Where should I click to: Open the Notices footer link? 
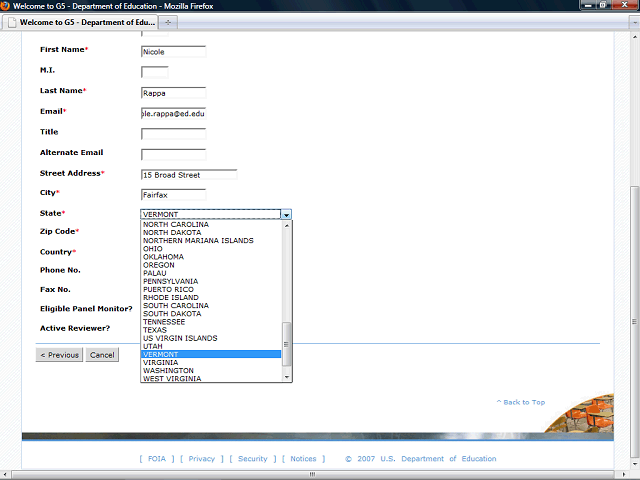303,459
